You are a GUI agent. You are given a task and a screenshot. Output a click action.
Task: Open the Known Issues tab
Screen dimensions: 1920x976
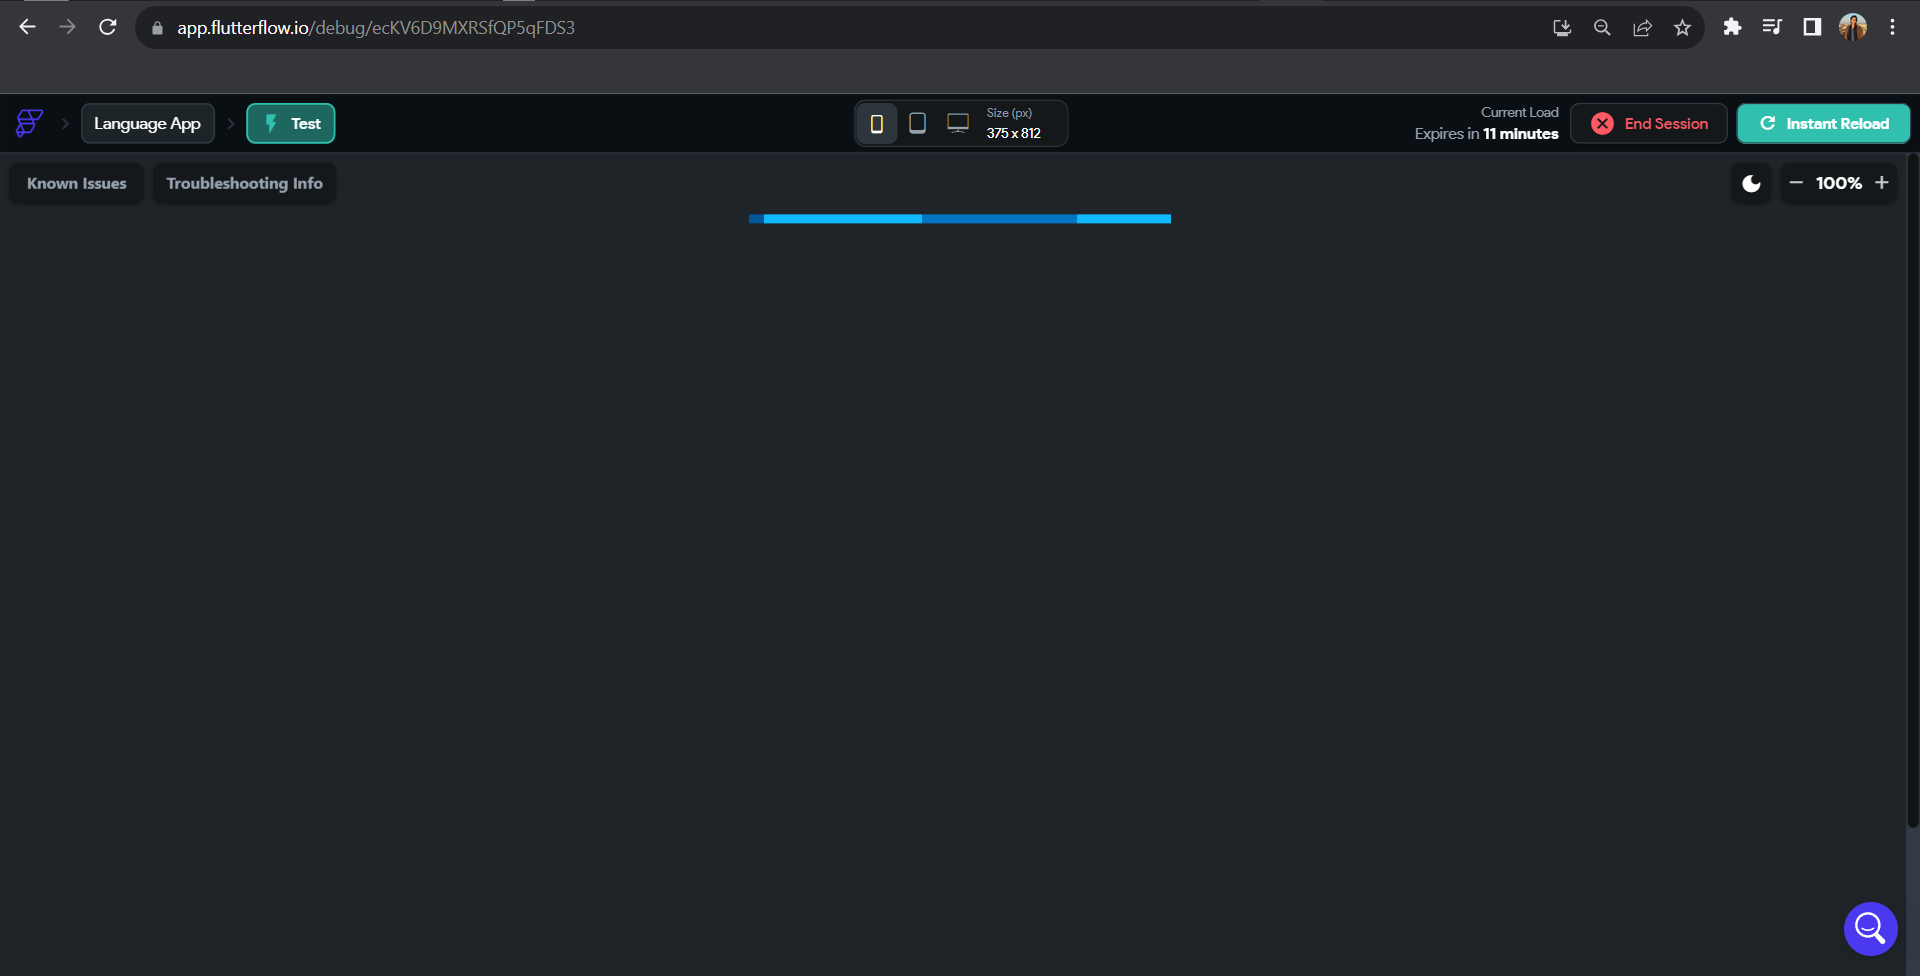click(76, 183)
